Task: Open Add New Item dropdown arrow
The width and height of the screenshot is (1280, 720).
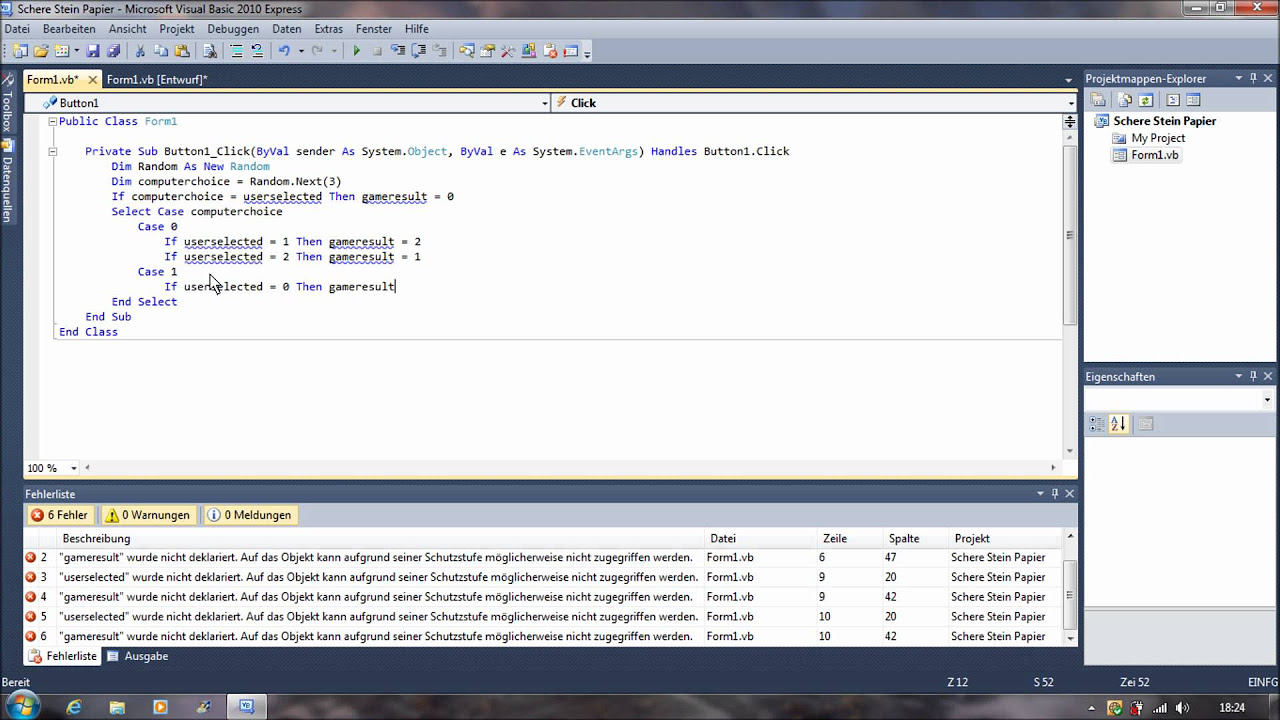Action: coord(76,51)
